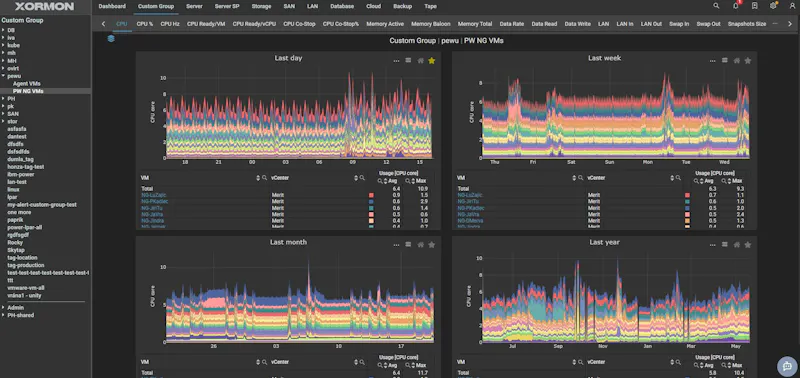Toggle the favorite star on Last year chart

pos(748,244)
